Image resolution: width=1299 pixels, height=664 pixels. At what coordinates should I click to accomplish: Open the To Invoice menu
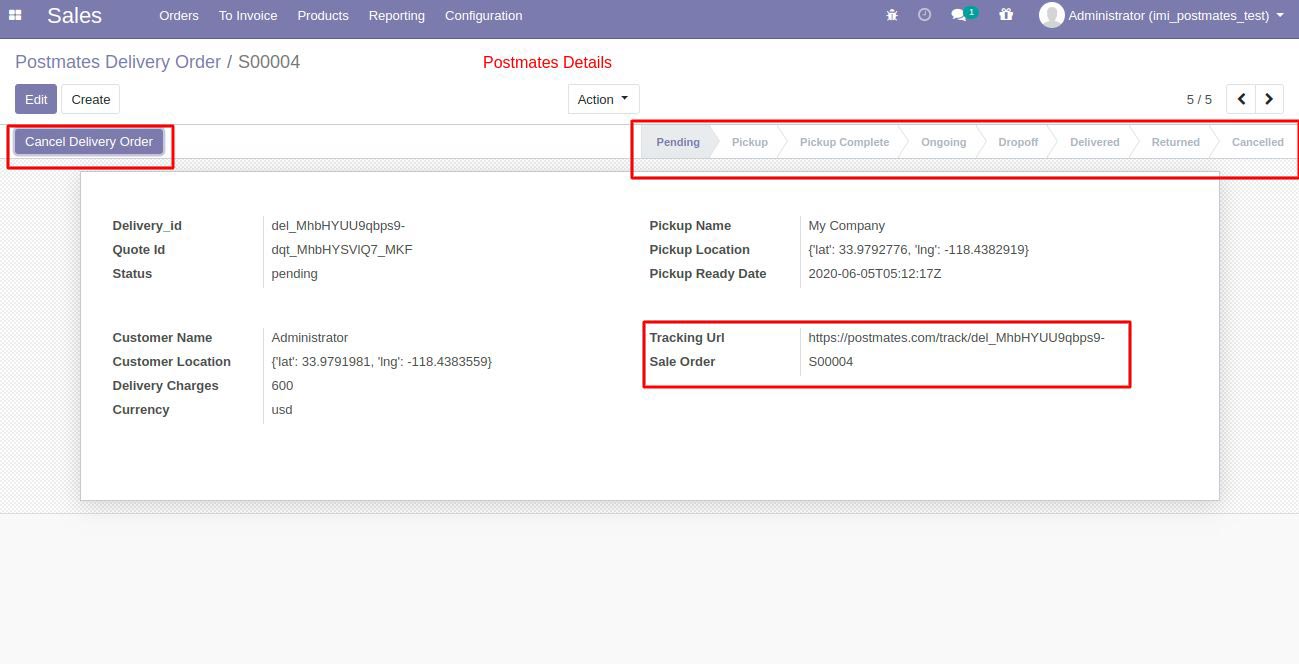[x=248, y=15]
